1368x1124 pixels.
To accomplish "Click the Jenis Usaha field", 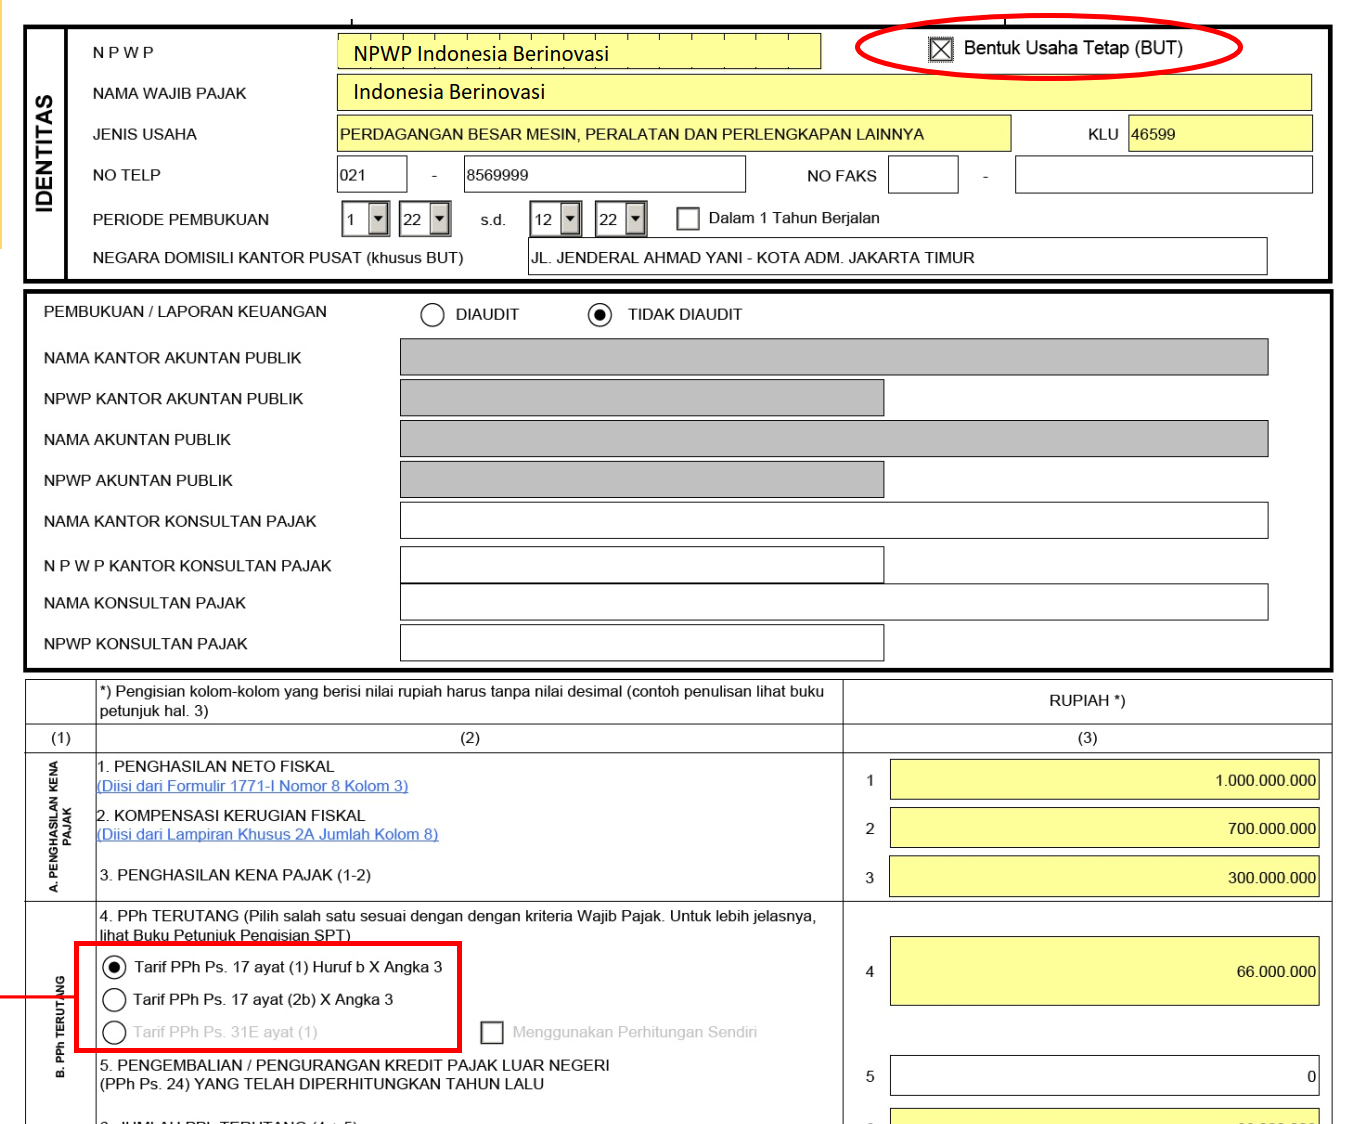I will (x=674, y=133).
